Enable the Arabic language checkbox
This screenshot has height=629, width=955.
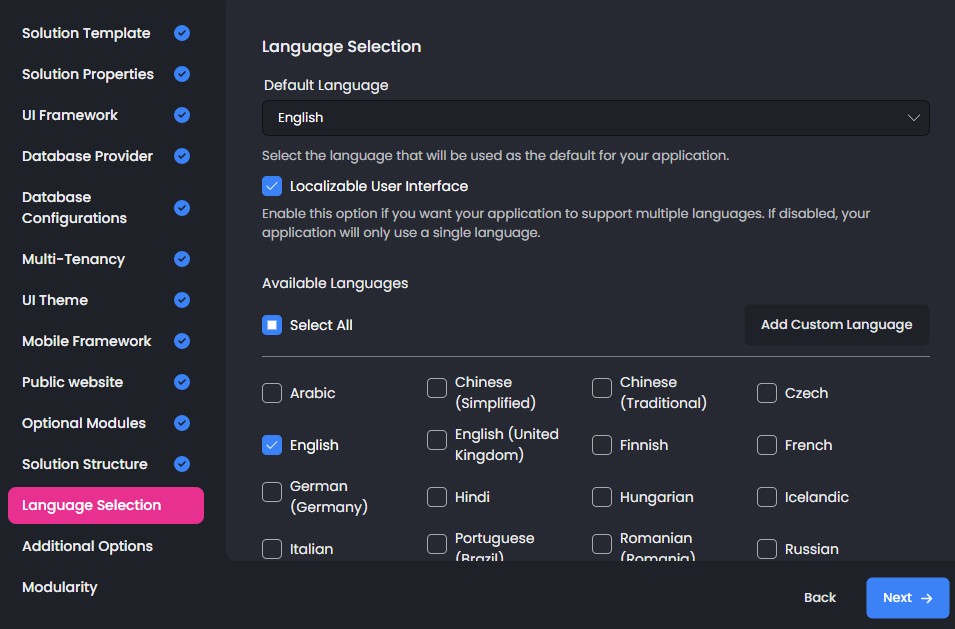coord(272,393)
